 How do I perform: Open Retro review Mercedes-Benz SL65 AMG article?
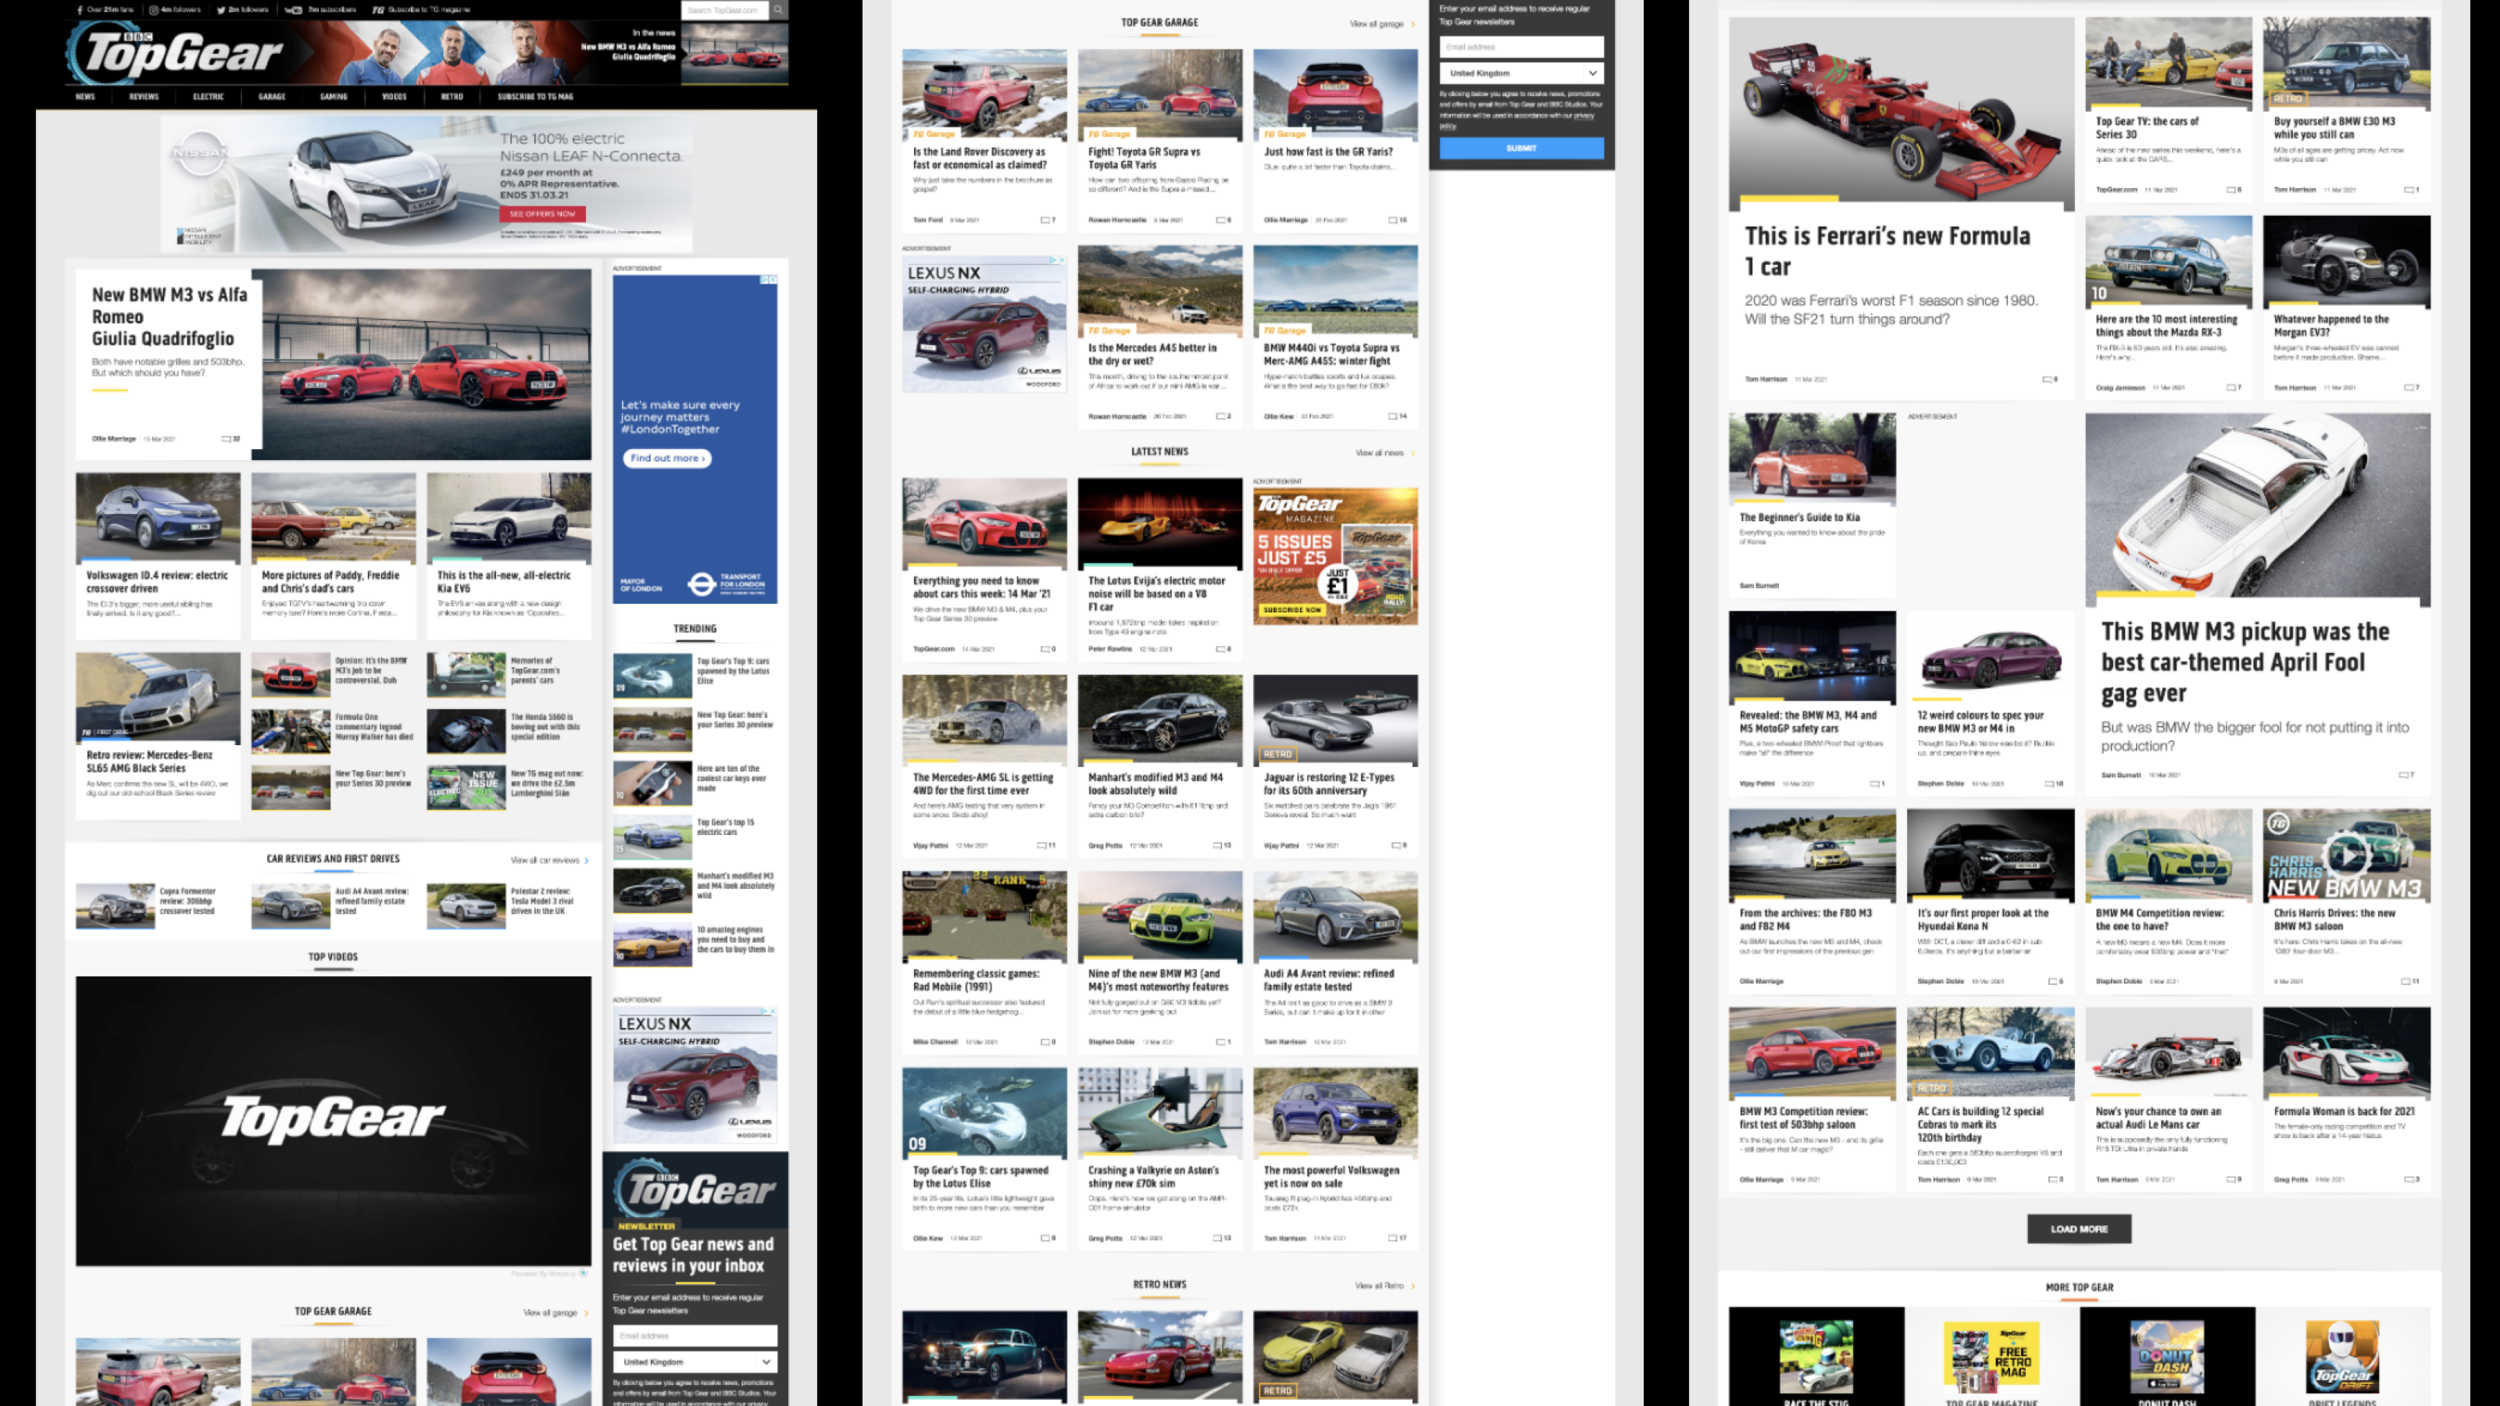[x=149, y=762]
